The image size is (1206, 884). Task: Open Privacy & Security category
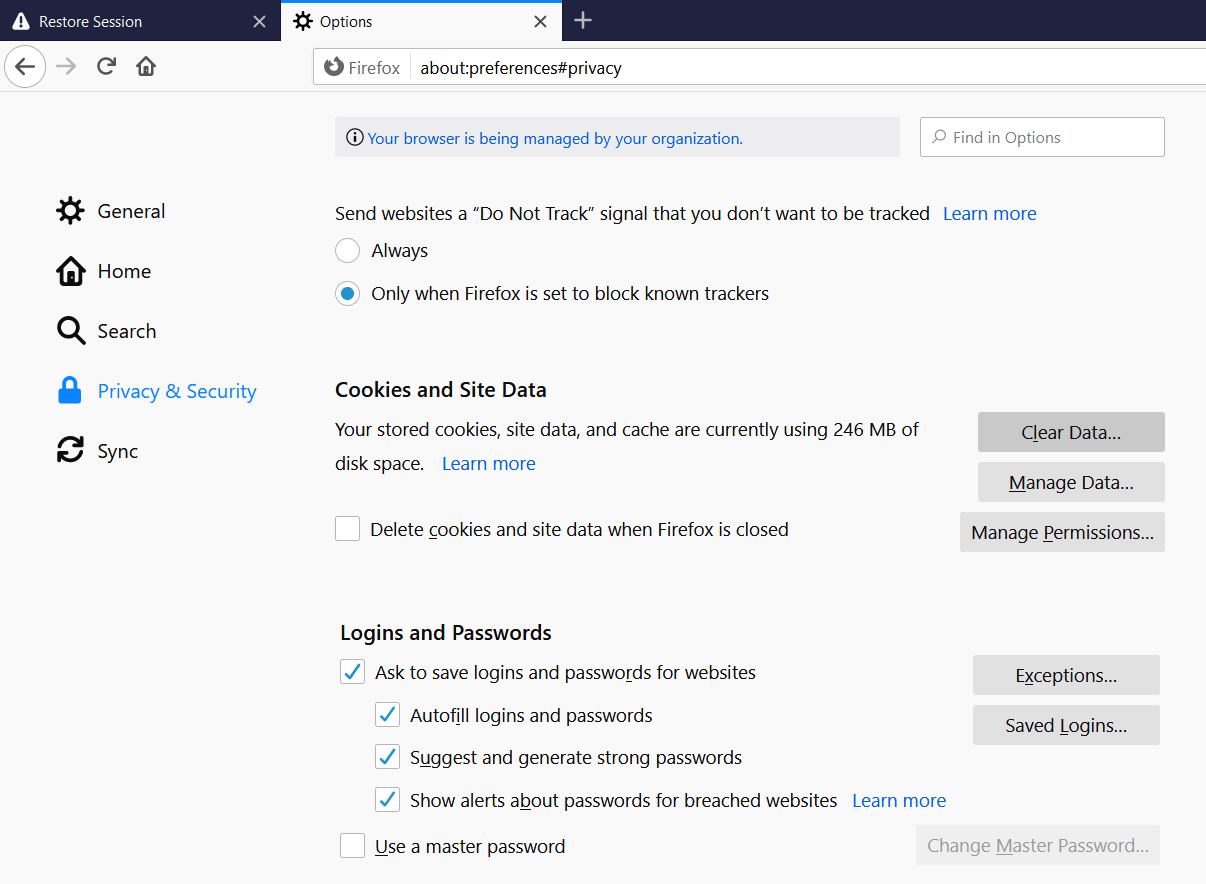157,391
